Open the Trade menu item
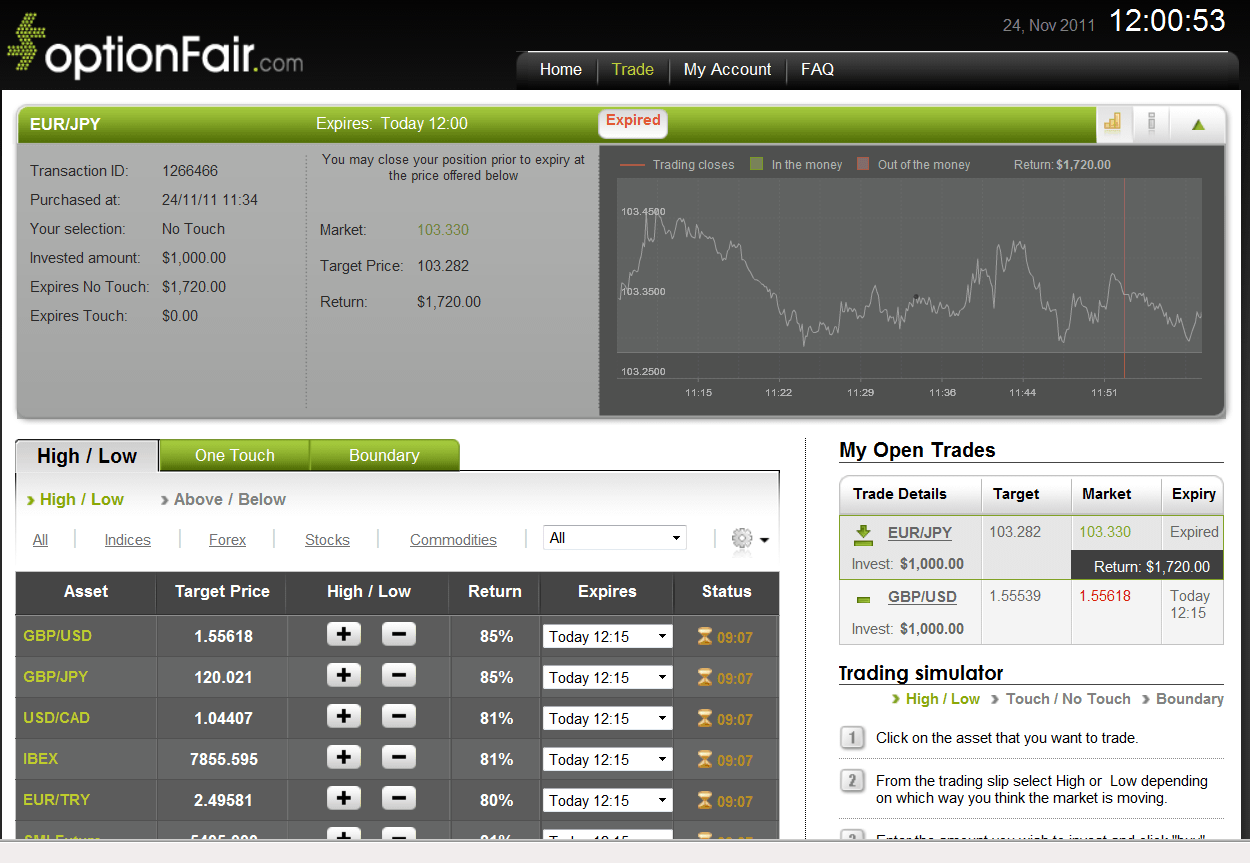This screenshot has width=1250, height=864. 632,69
